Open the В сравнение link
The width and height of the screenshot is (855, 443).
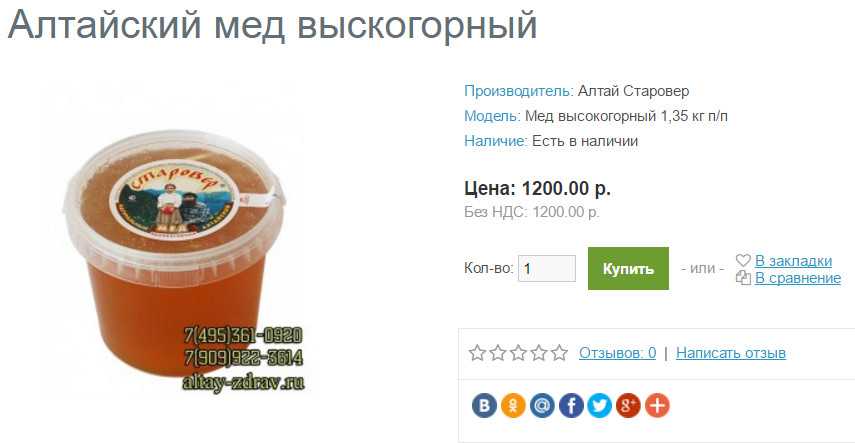[x=798, y=278]
